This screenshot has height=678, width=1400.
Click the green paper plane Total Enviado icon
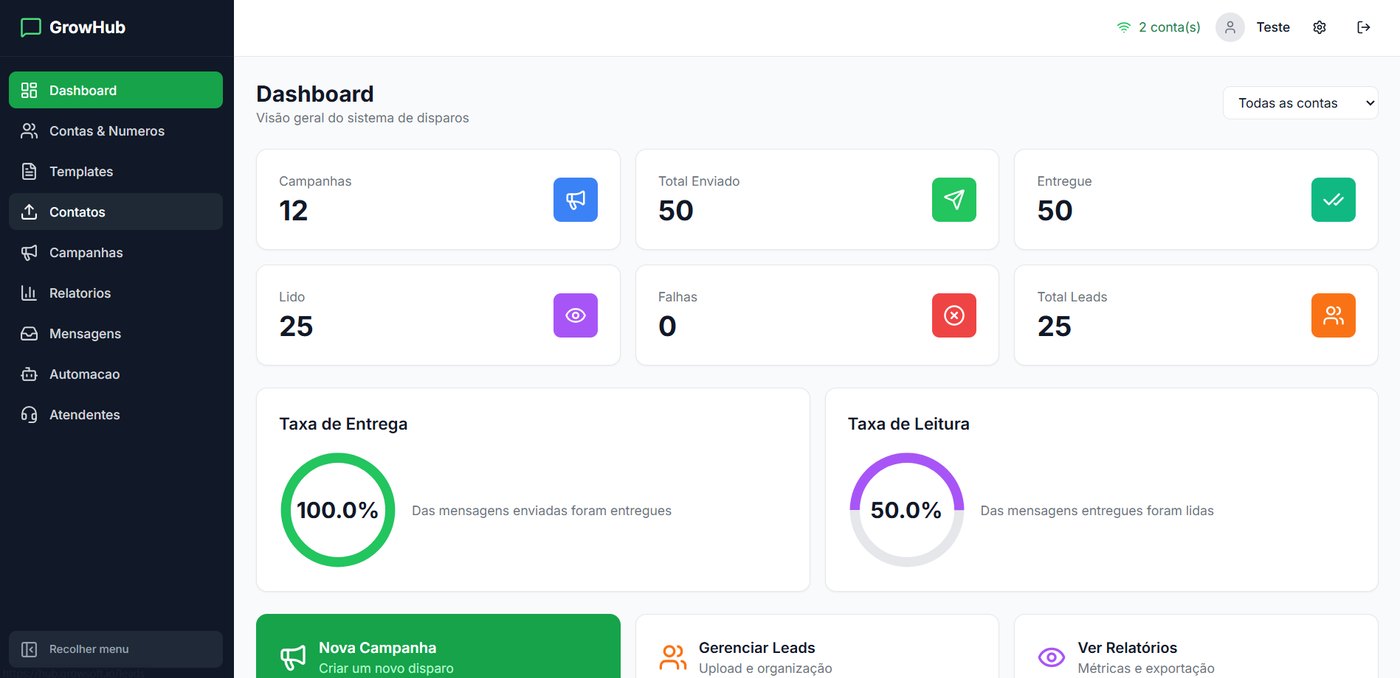[954, 200]
